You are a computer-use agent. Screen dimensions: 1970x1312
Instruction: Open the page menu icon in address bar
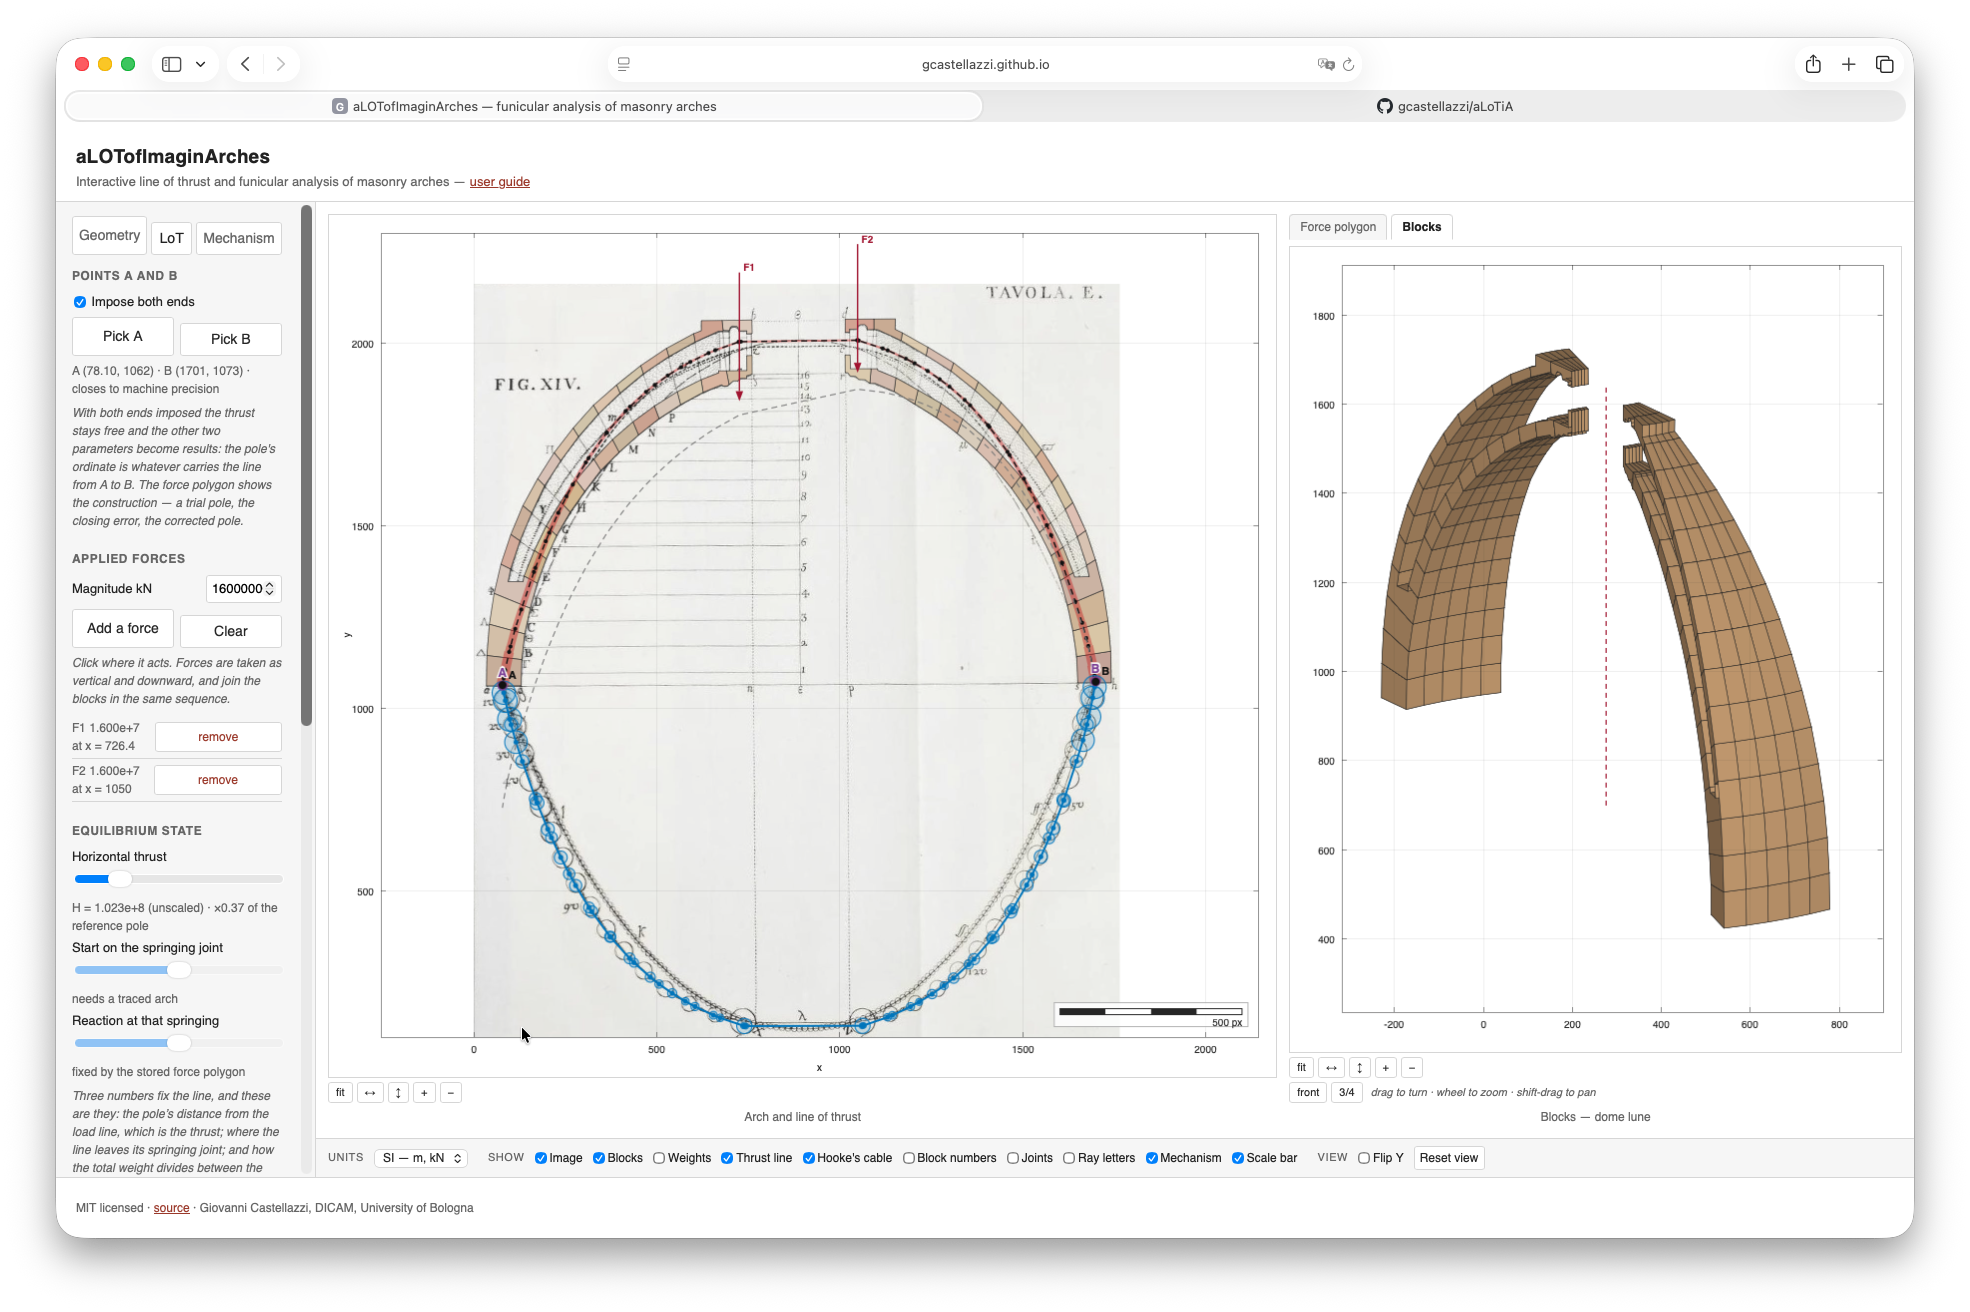click(623, 64)
